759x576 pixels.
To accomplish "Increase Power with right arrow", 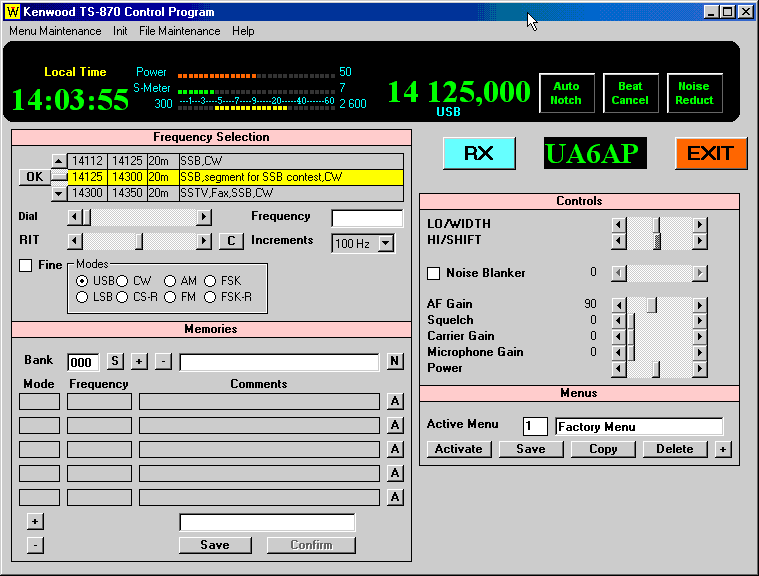I will coord(699,369).
